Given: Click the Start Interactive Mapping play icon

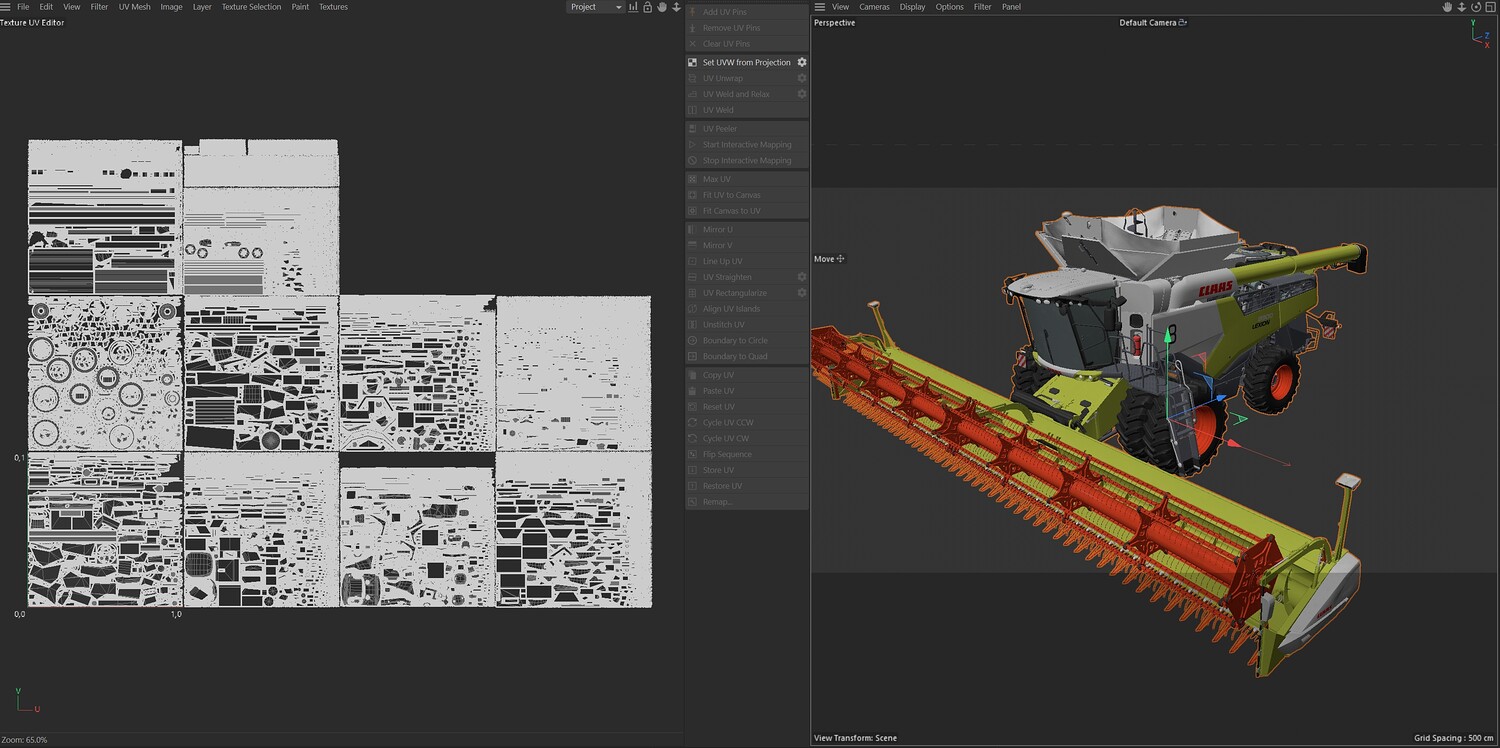Looking at the screenshot, I should click(692, 145).
